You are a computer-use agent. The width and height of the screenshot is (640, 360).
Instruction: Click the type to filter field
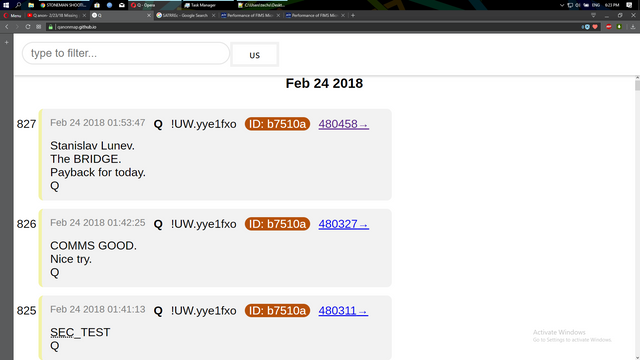126,53
